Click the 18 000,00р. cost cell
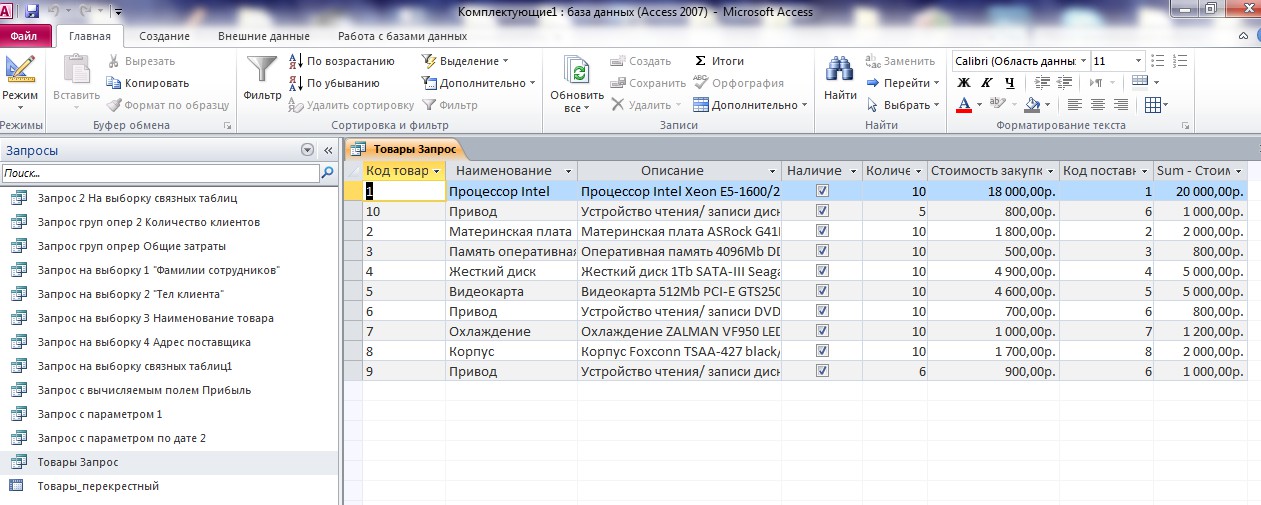 click(993, 191)
